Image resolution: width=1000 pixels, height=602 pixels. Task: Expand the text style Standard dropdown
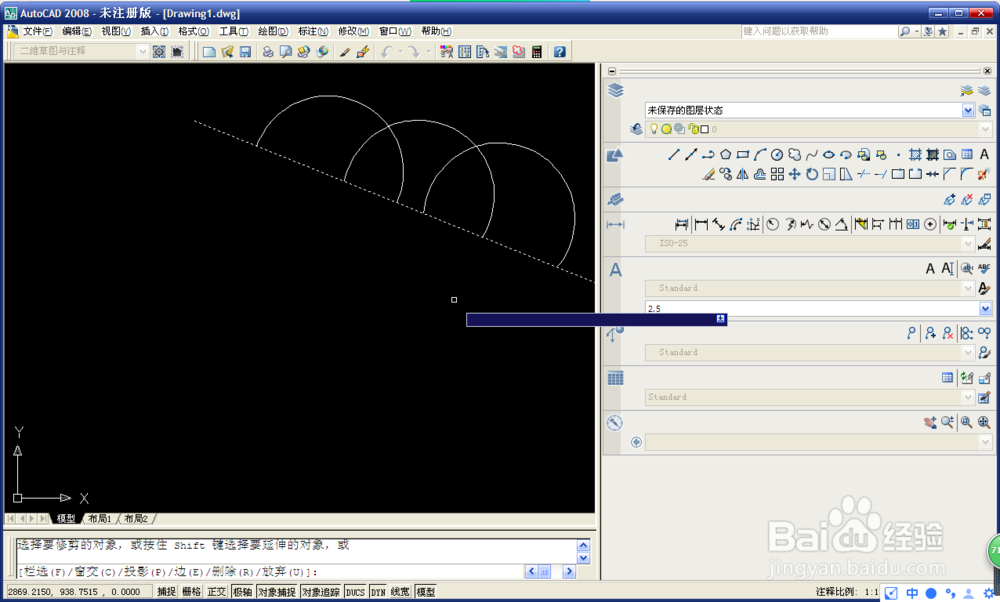[968, 288]
